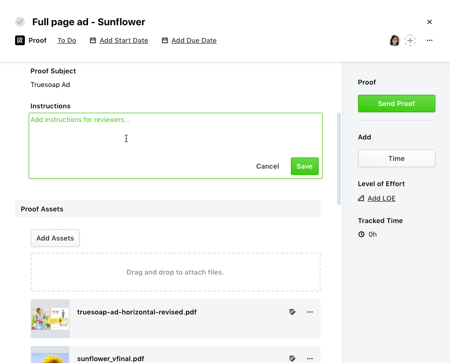Image resolution: width=450 pixels, height=363 pixels.
Task: Close the task panel with X
Action: click(x=429, y=22)
